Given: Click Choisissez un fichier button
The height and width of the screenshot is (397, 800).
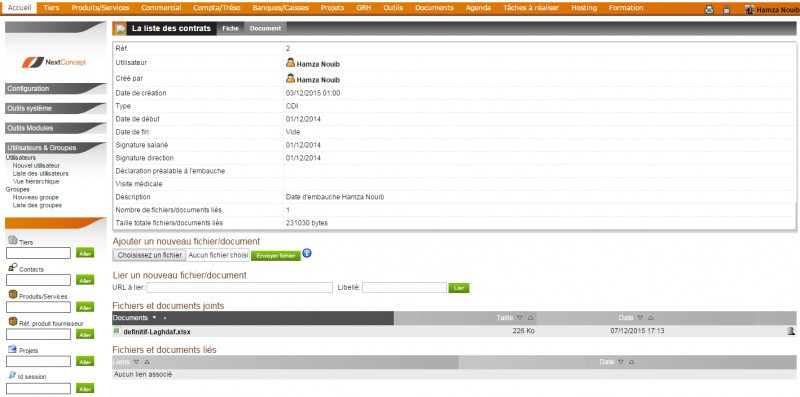Looking at the screenshot, I should (149, 255).
